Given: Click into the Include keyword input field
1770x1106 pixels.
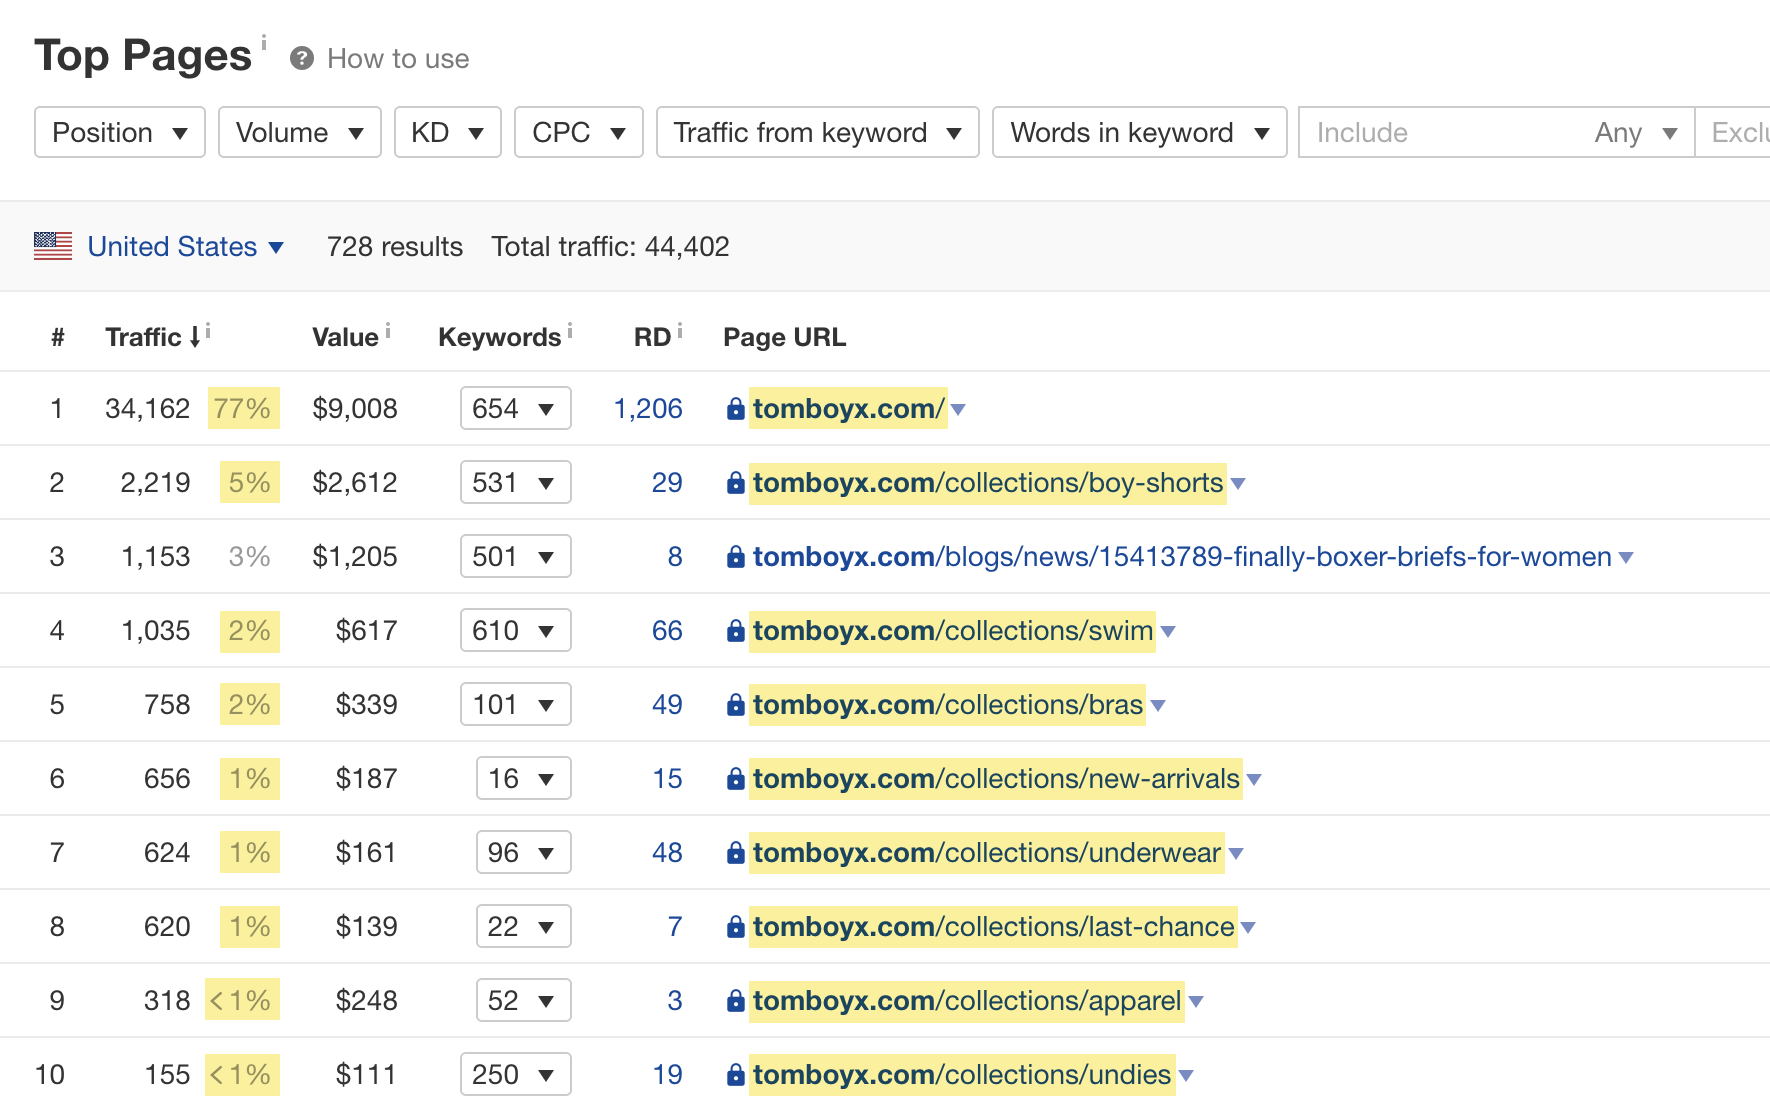Looking at the screenshot, I should (x=1440, y=132).
